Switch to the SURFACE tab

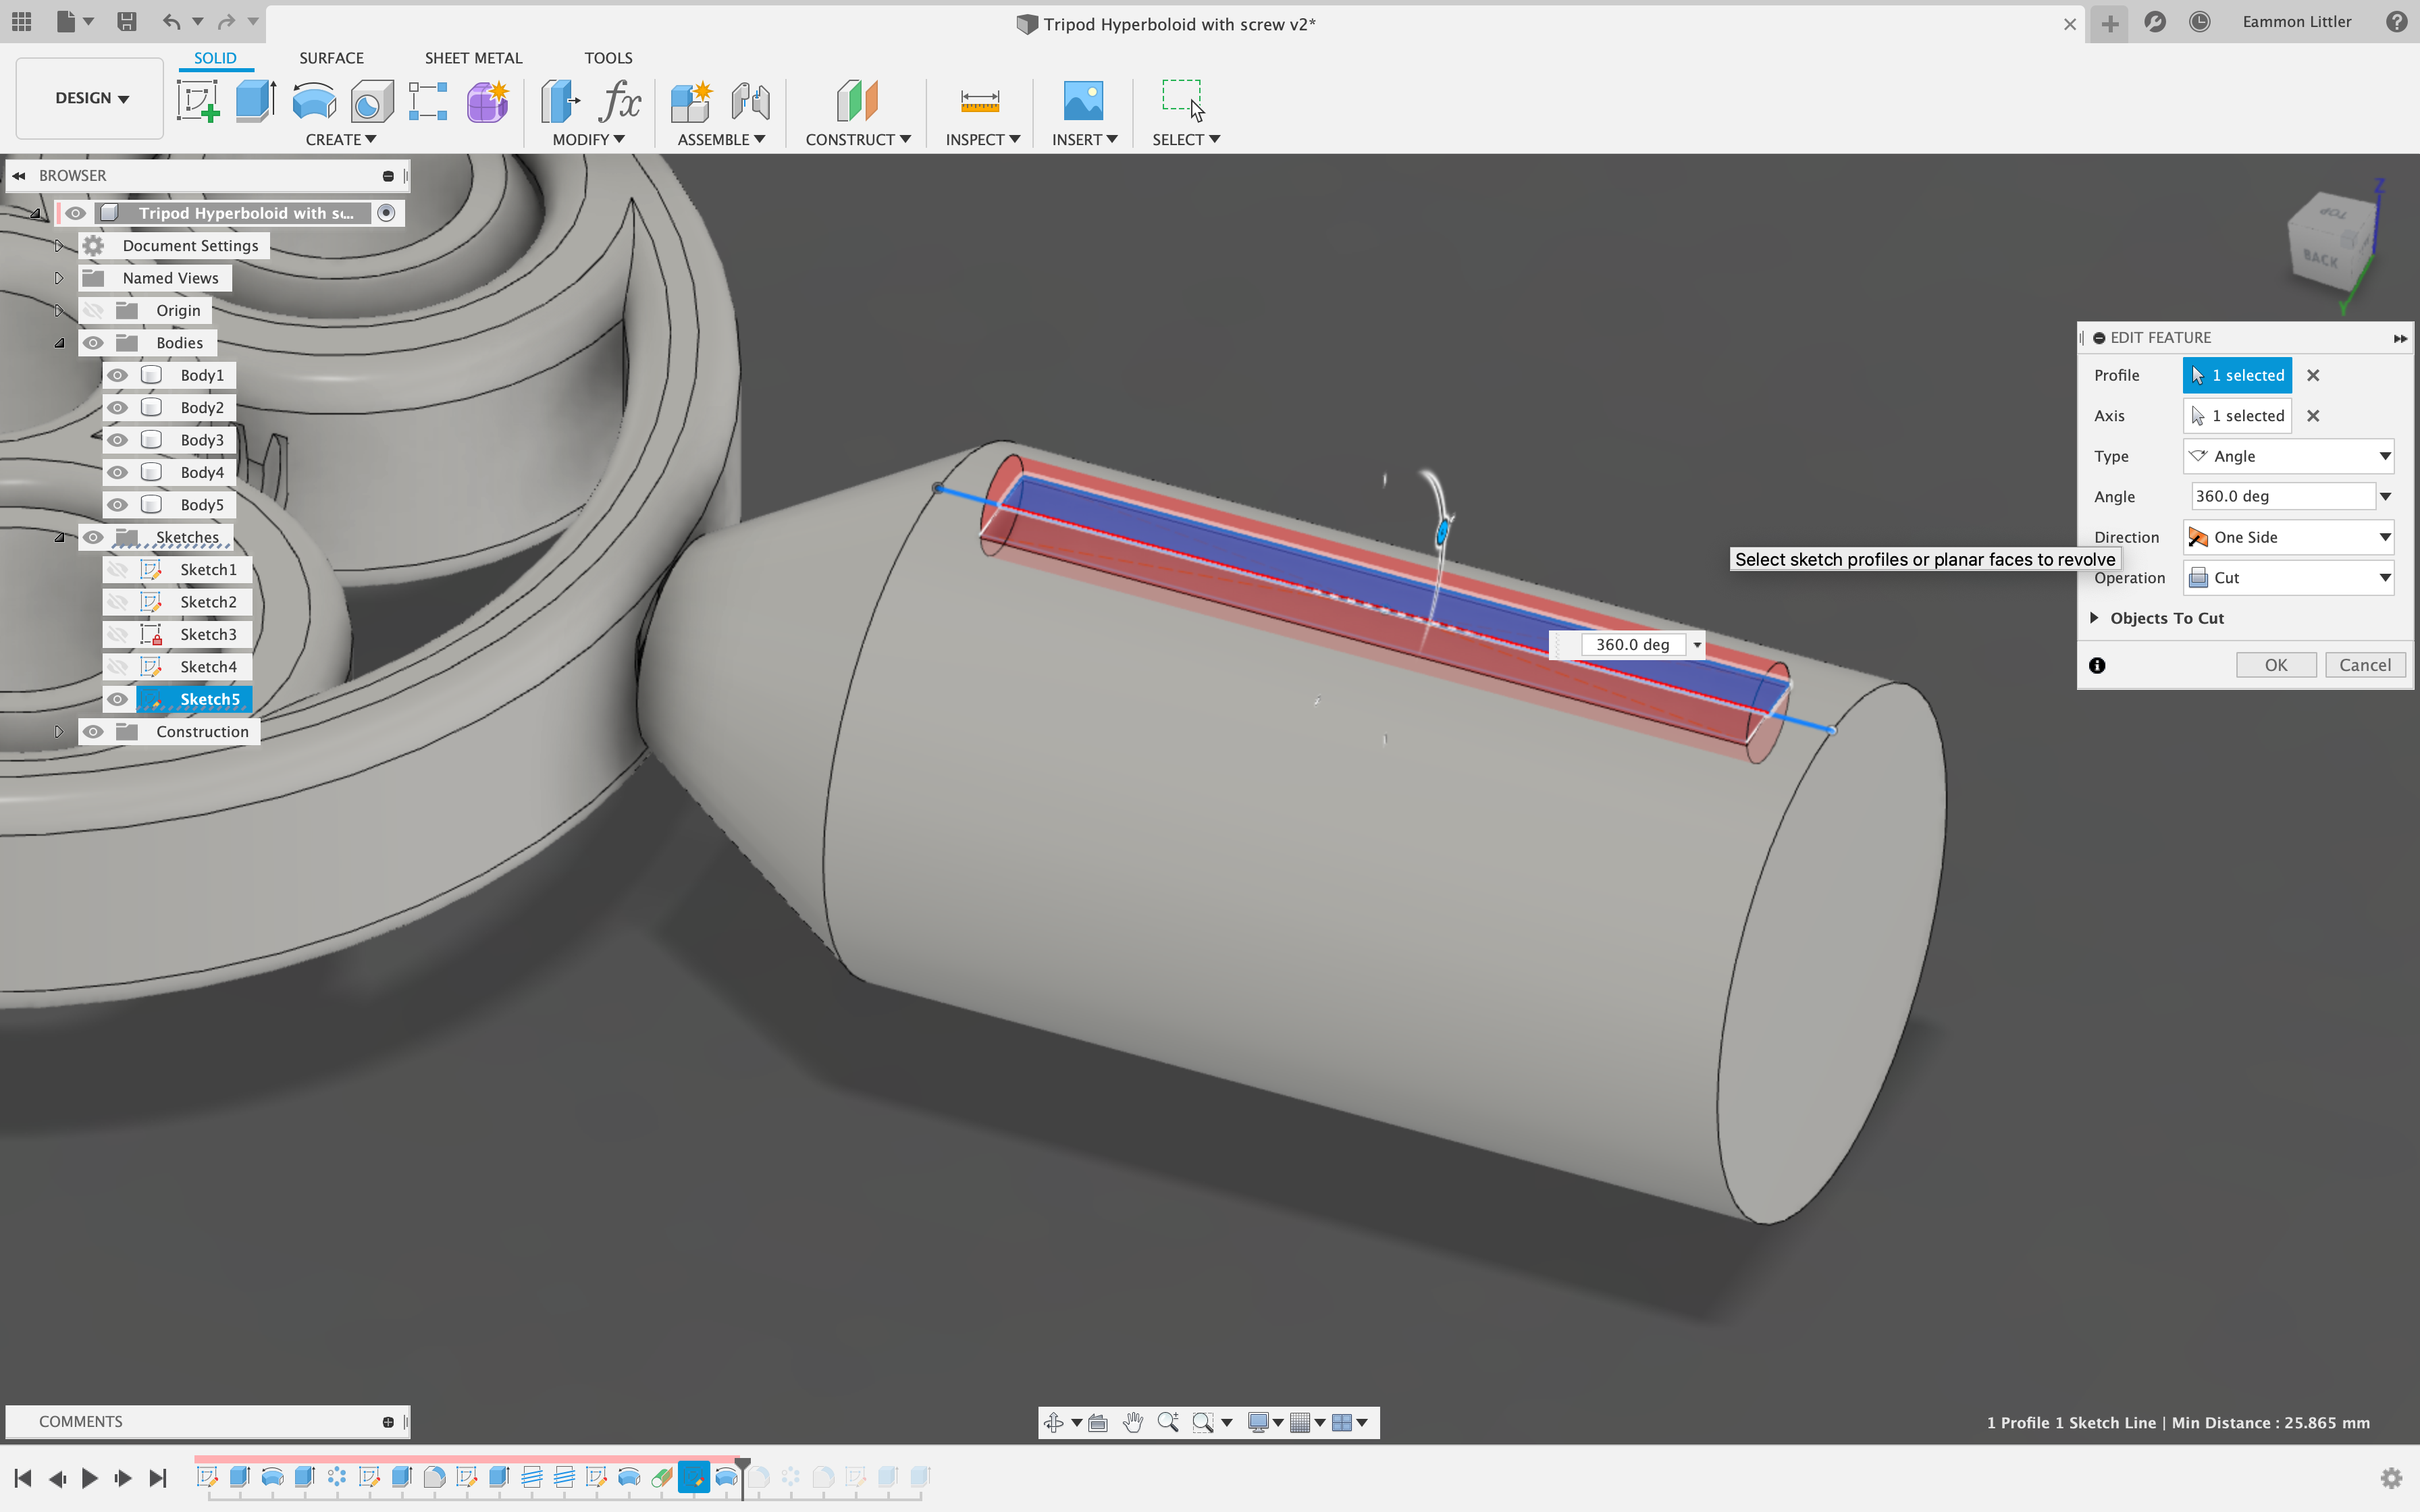330,57
